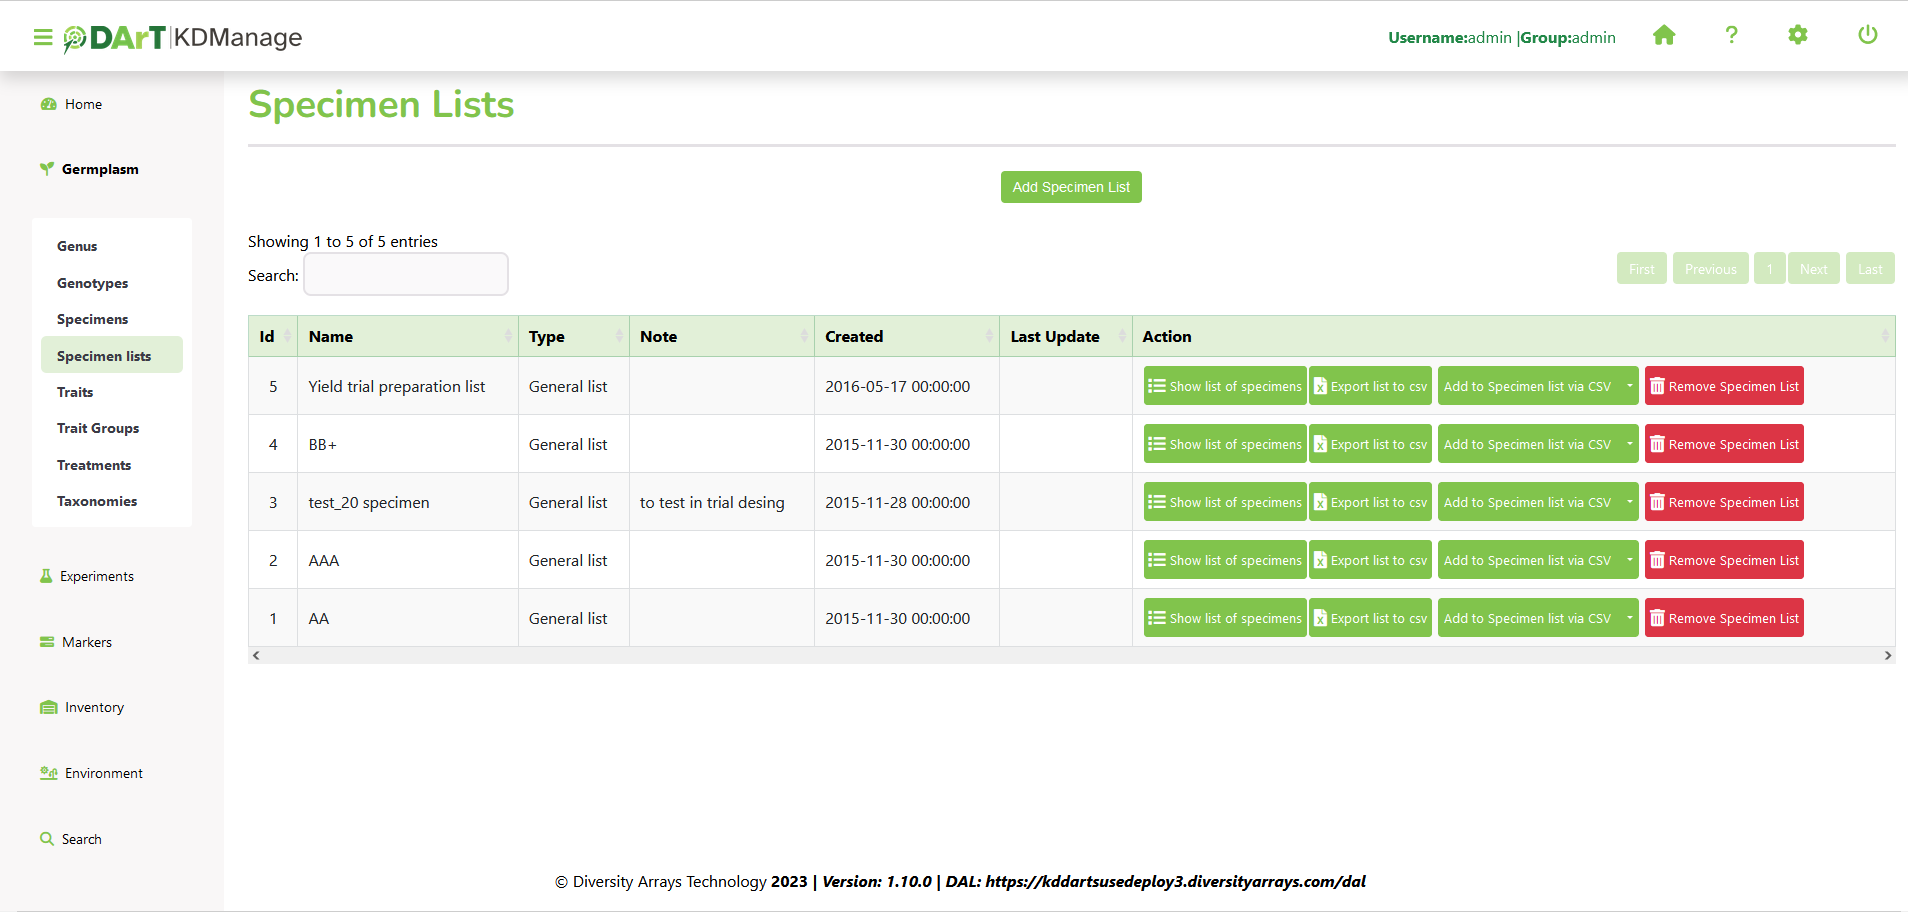The image size is (1908, 912).
Task: Log out using the power icon
Action: [x=1867, y=36]
